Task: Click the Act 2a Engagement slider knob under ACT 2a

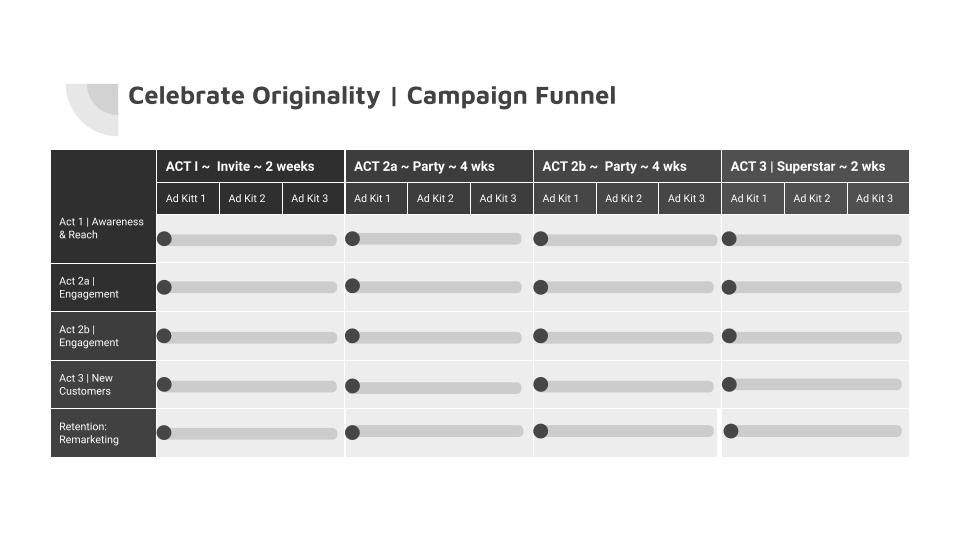Action: point(353,286)
